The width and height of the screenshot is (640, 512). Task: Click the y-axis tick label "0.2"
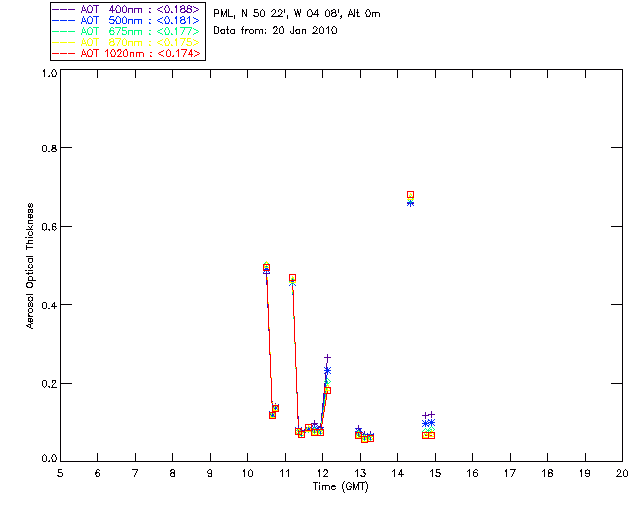pyautogui.click(x=49, y=384)
